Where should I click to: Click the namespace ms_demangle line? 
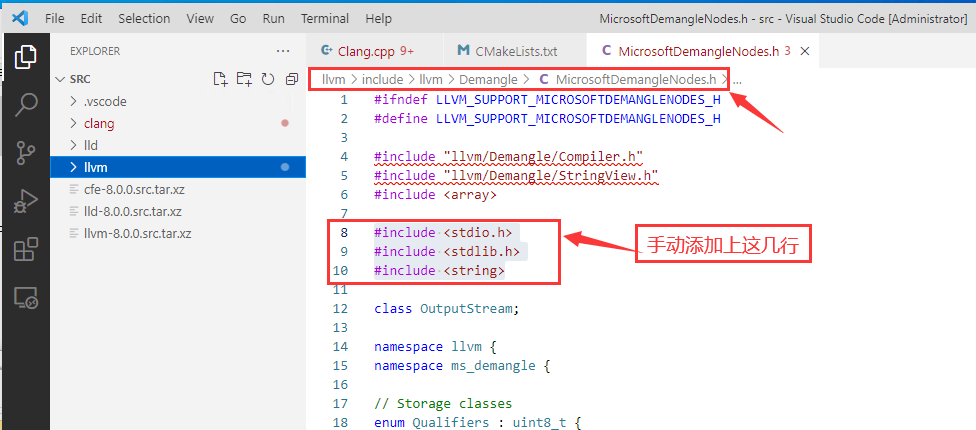(x=462, y=365)
